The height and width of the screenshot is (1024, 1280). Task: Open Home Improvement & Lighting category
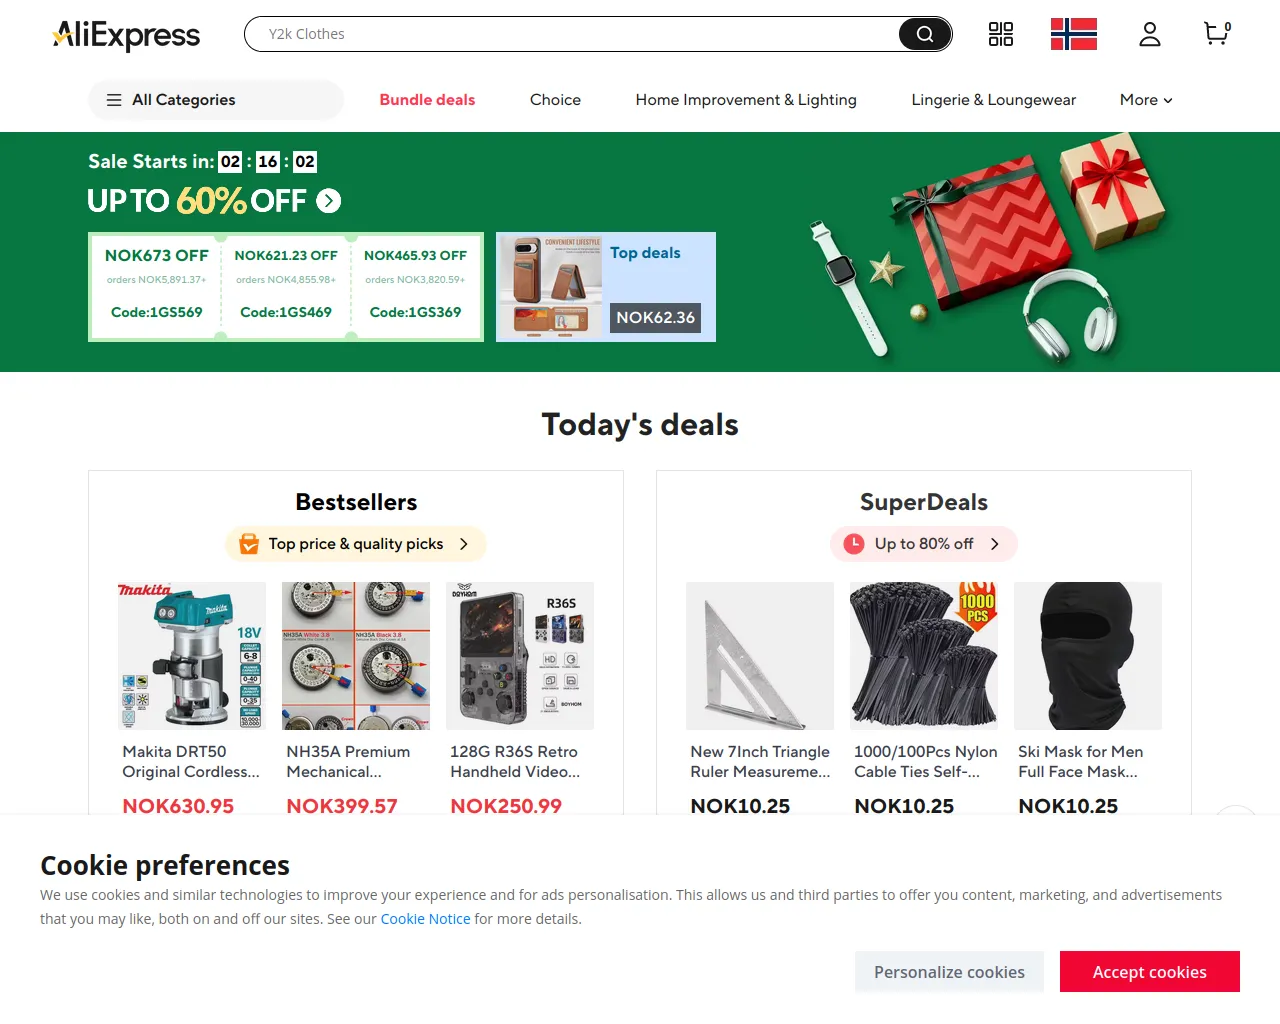pos(746,100)
